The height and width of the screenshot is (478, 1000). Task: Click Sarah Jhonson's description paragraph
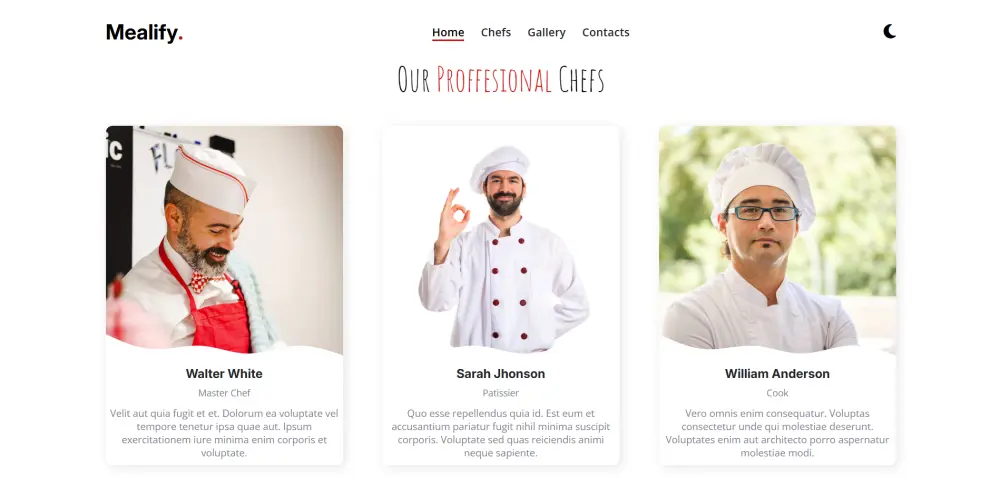pos(501,433)
